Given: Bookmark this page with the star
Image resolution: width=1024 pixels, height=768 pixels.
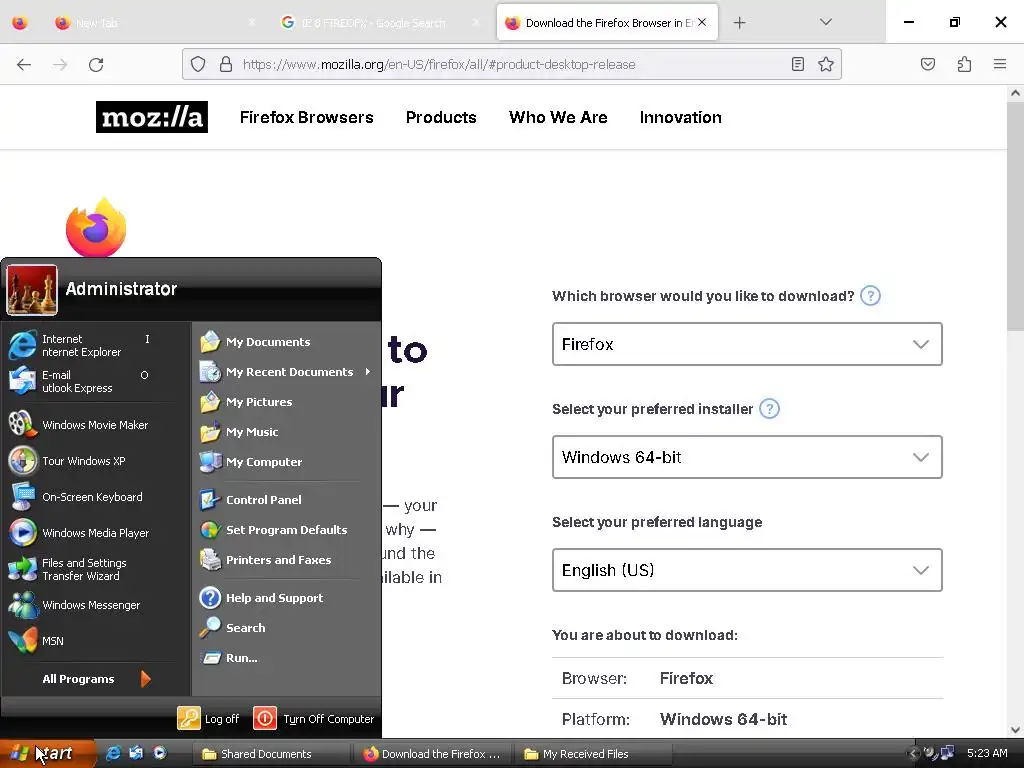Looking at the screenshot, I should [x=826, y=64].
